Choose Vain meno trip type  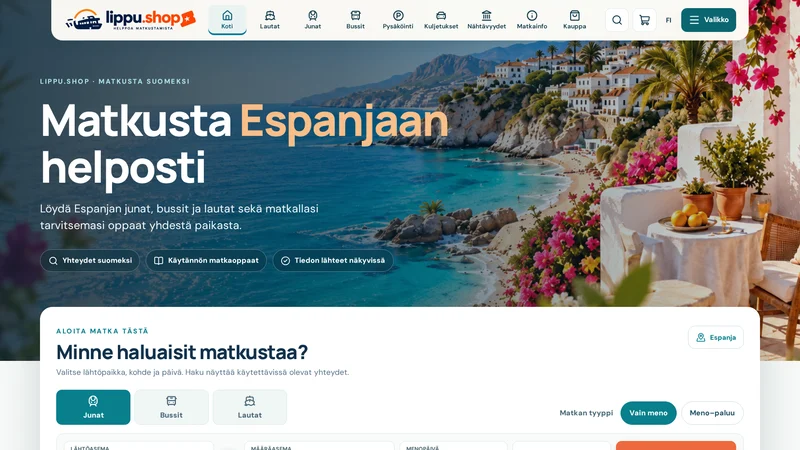pos(648,413)
